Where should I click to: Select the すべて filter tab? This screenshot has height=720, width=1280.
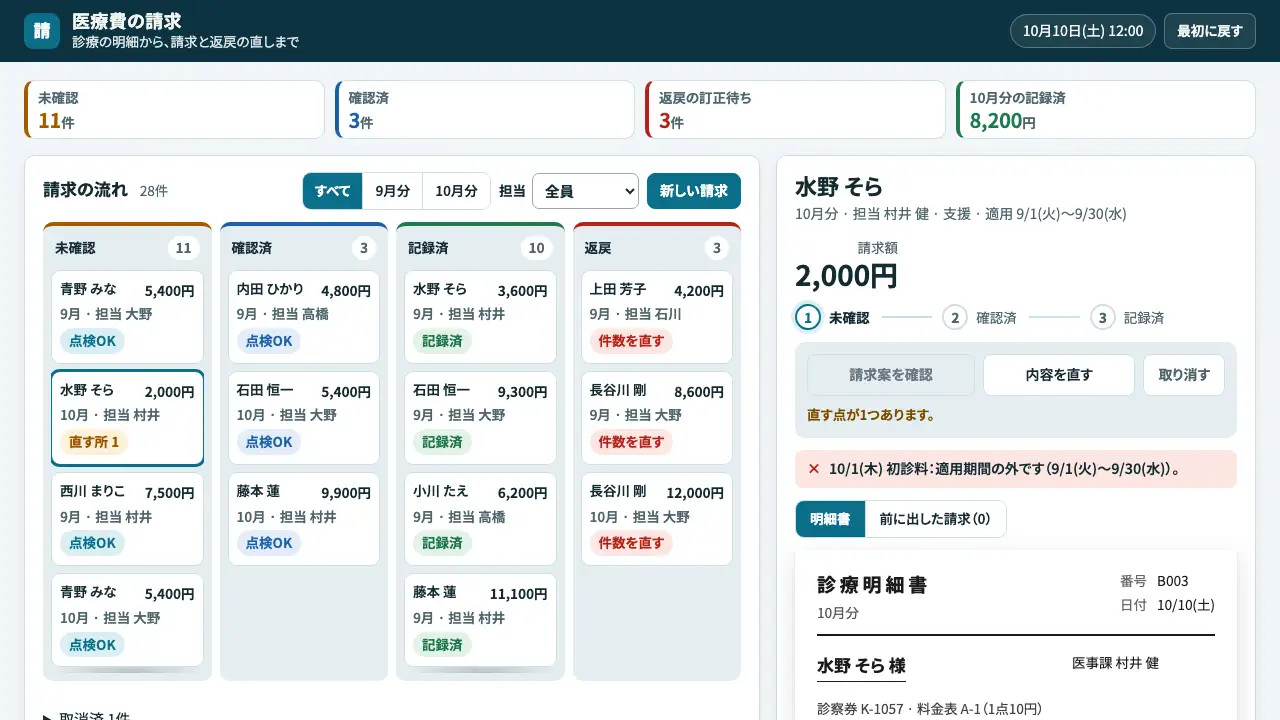click(333, 191)
